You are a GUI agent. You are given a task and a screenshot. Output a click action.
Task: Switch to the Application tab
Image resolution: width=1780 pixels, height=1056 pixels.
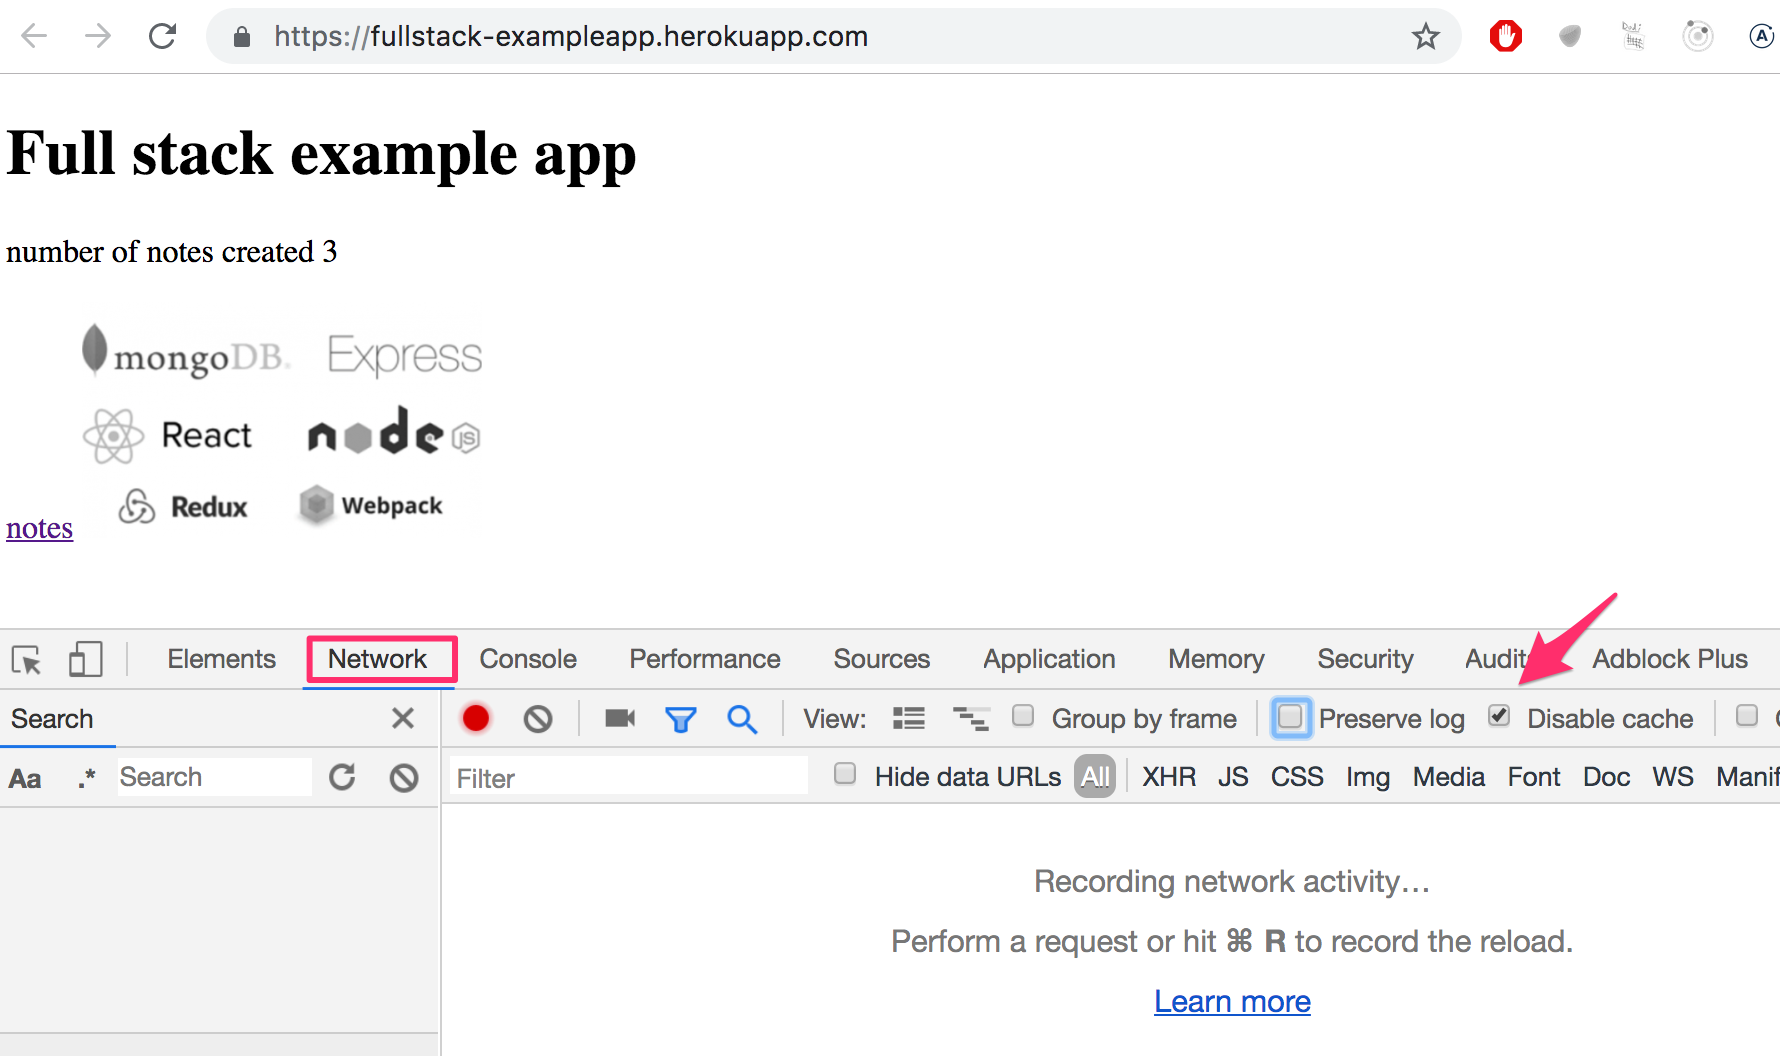pyautogui.click(x=1049, y=659)
